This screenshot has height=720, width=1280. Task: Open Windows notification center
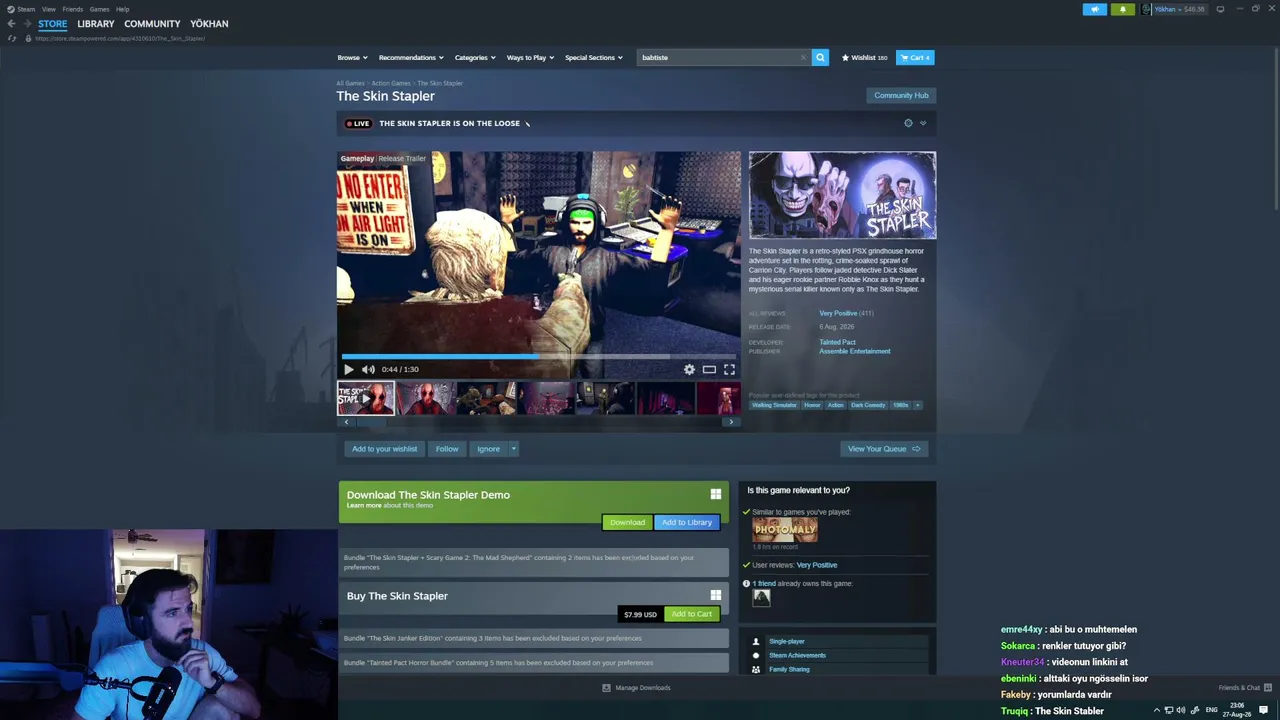click(x=1263, y=710)
